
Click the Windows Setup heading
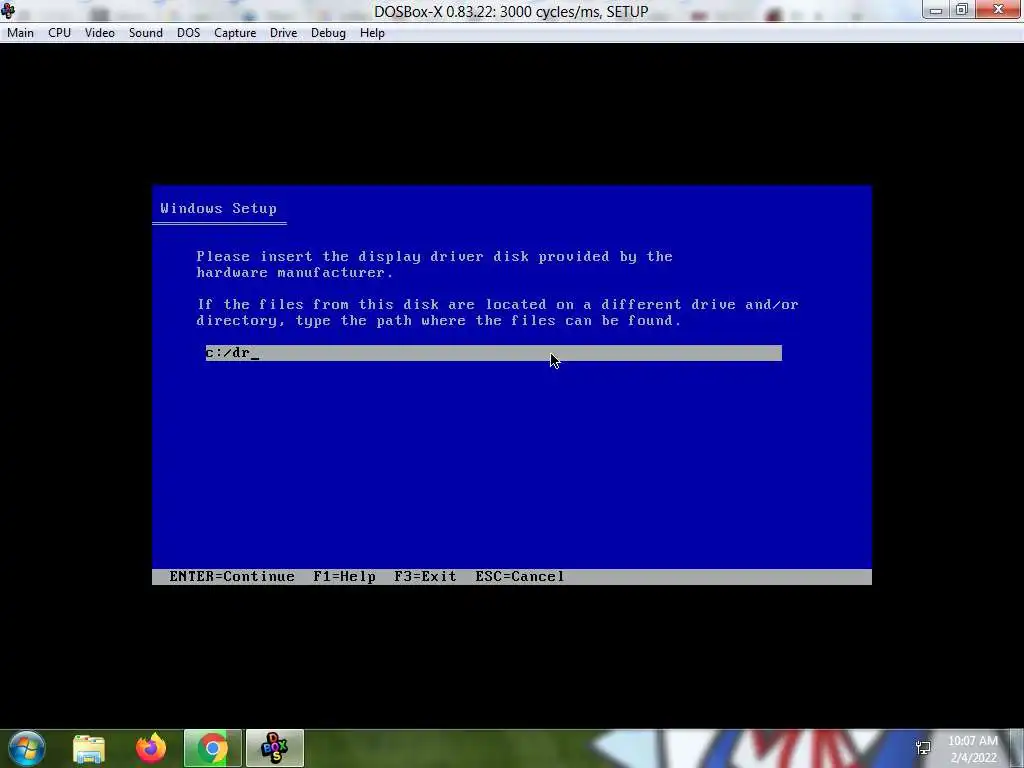tap(219, 208)
